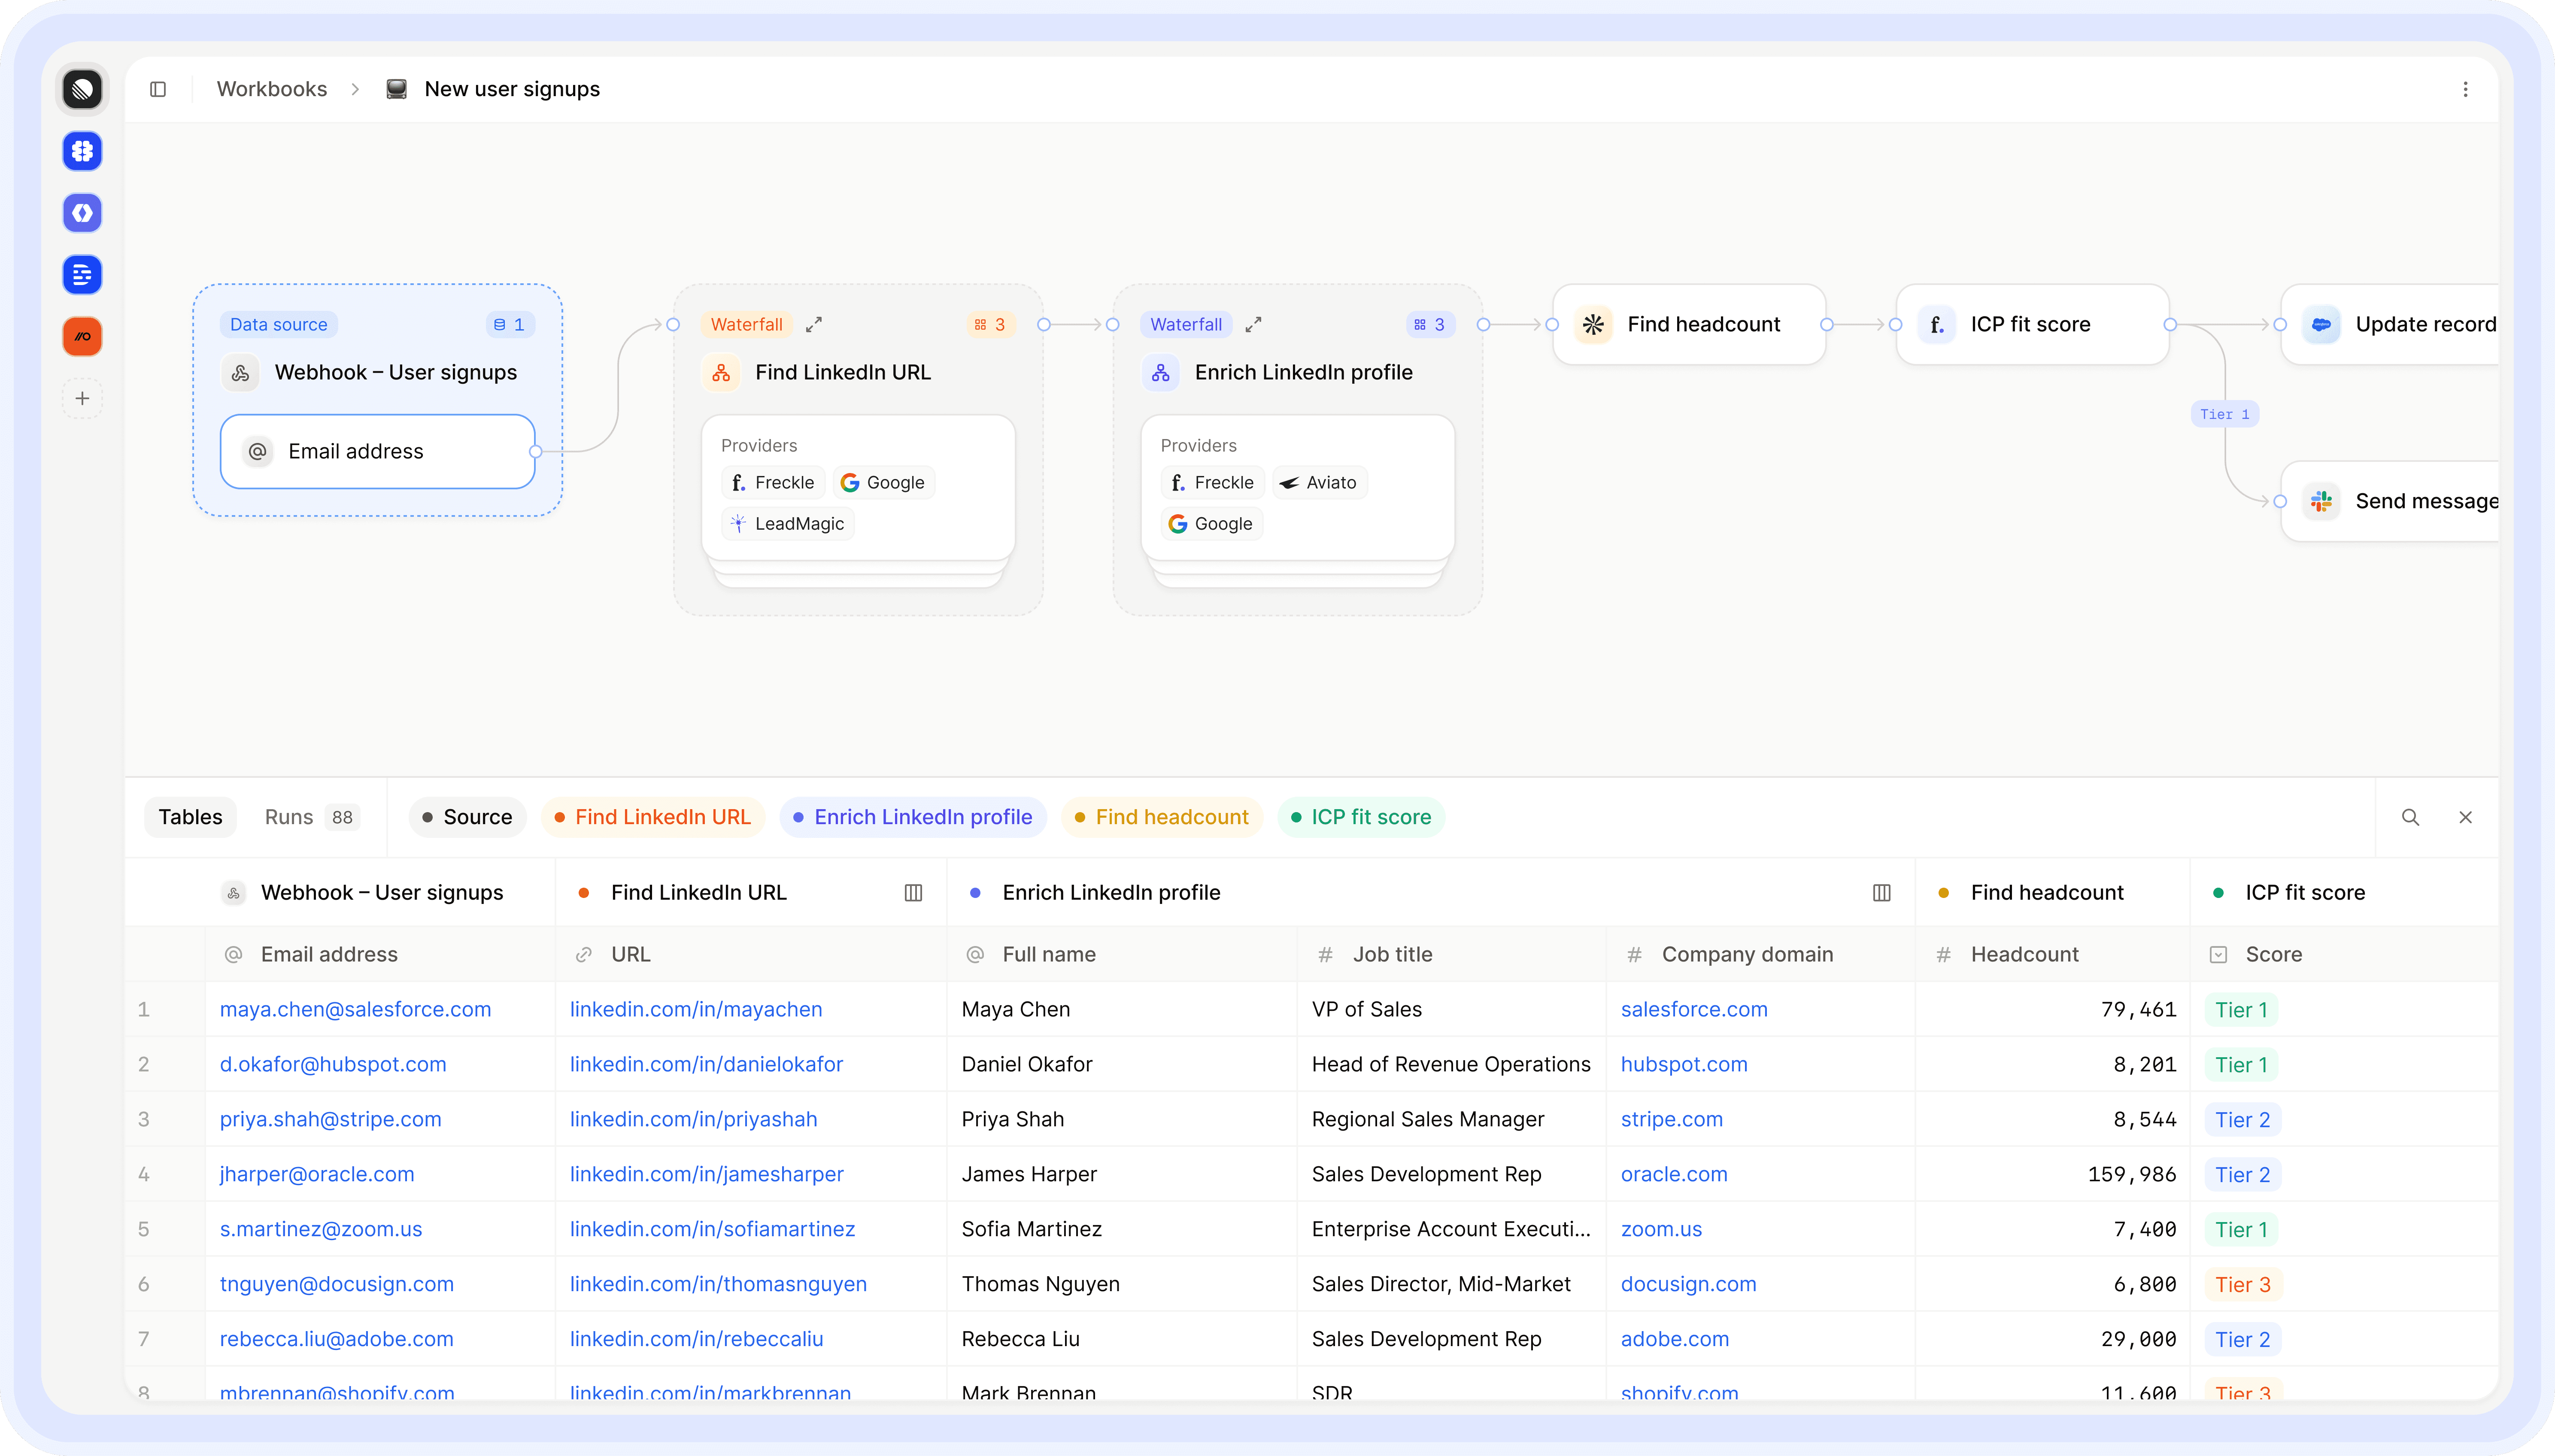Switch to the Tables tab
Image resolution: width=2555 pixels, height=1456 pixels.
click(x=190, y=817)
